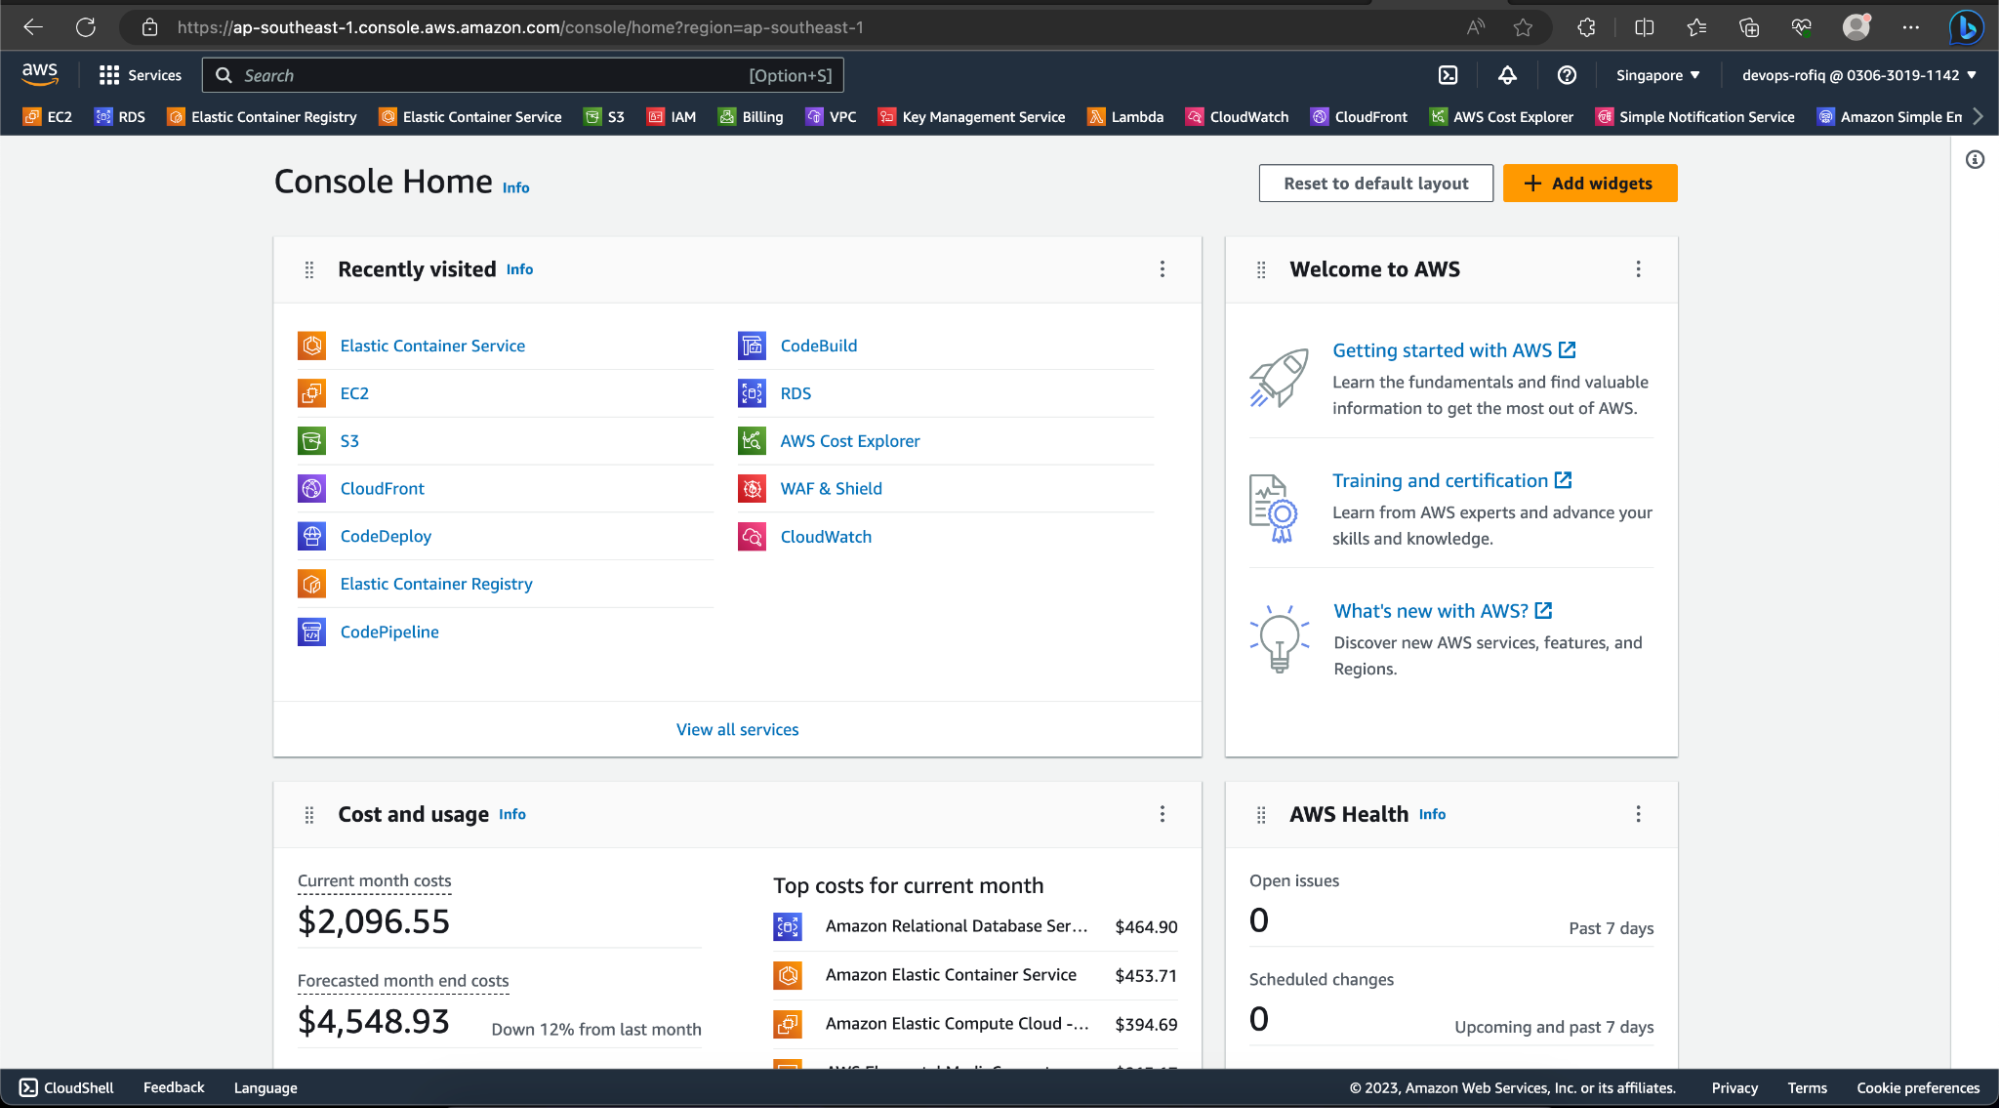Screen dimensions: 1999x1108
Task: Open the notifications bell
Action: click(1507, 75)
